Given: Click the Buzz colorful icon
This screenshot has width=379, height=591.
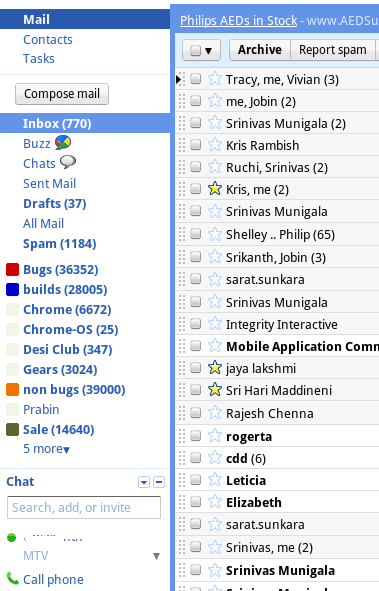Looking at the screenshot, I should point(63,142).
